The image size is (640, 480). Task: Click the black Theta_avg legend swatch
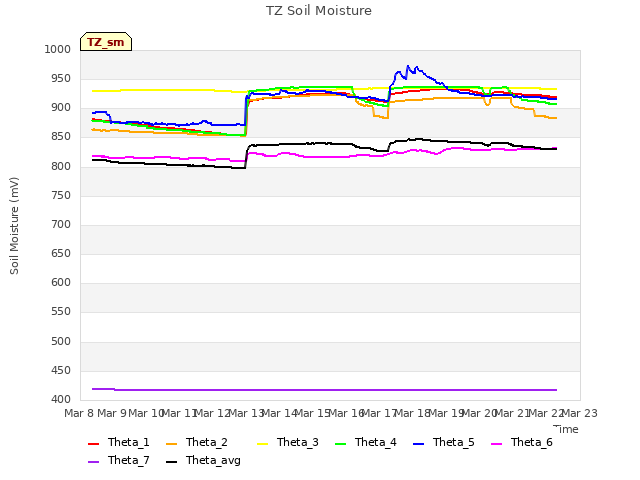(x=171, y=462)
